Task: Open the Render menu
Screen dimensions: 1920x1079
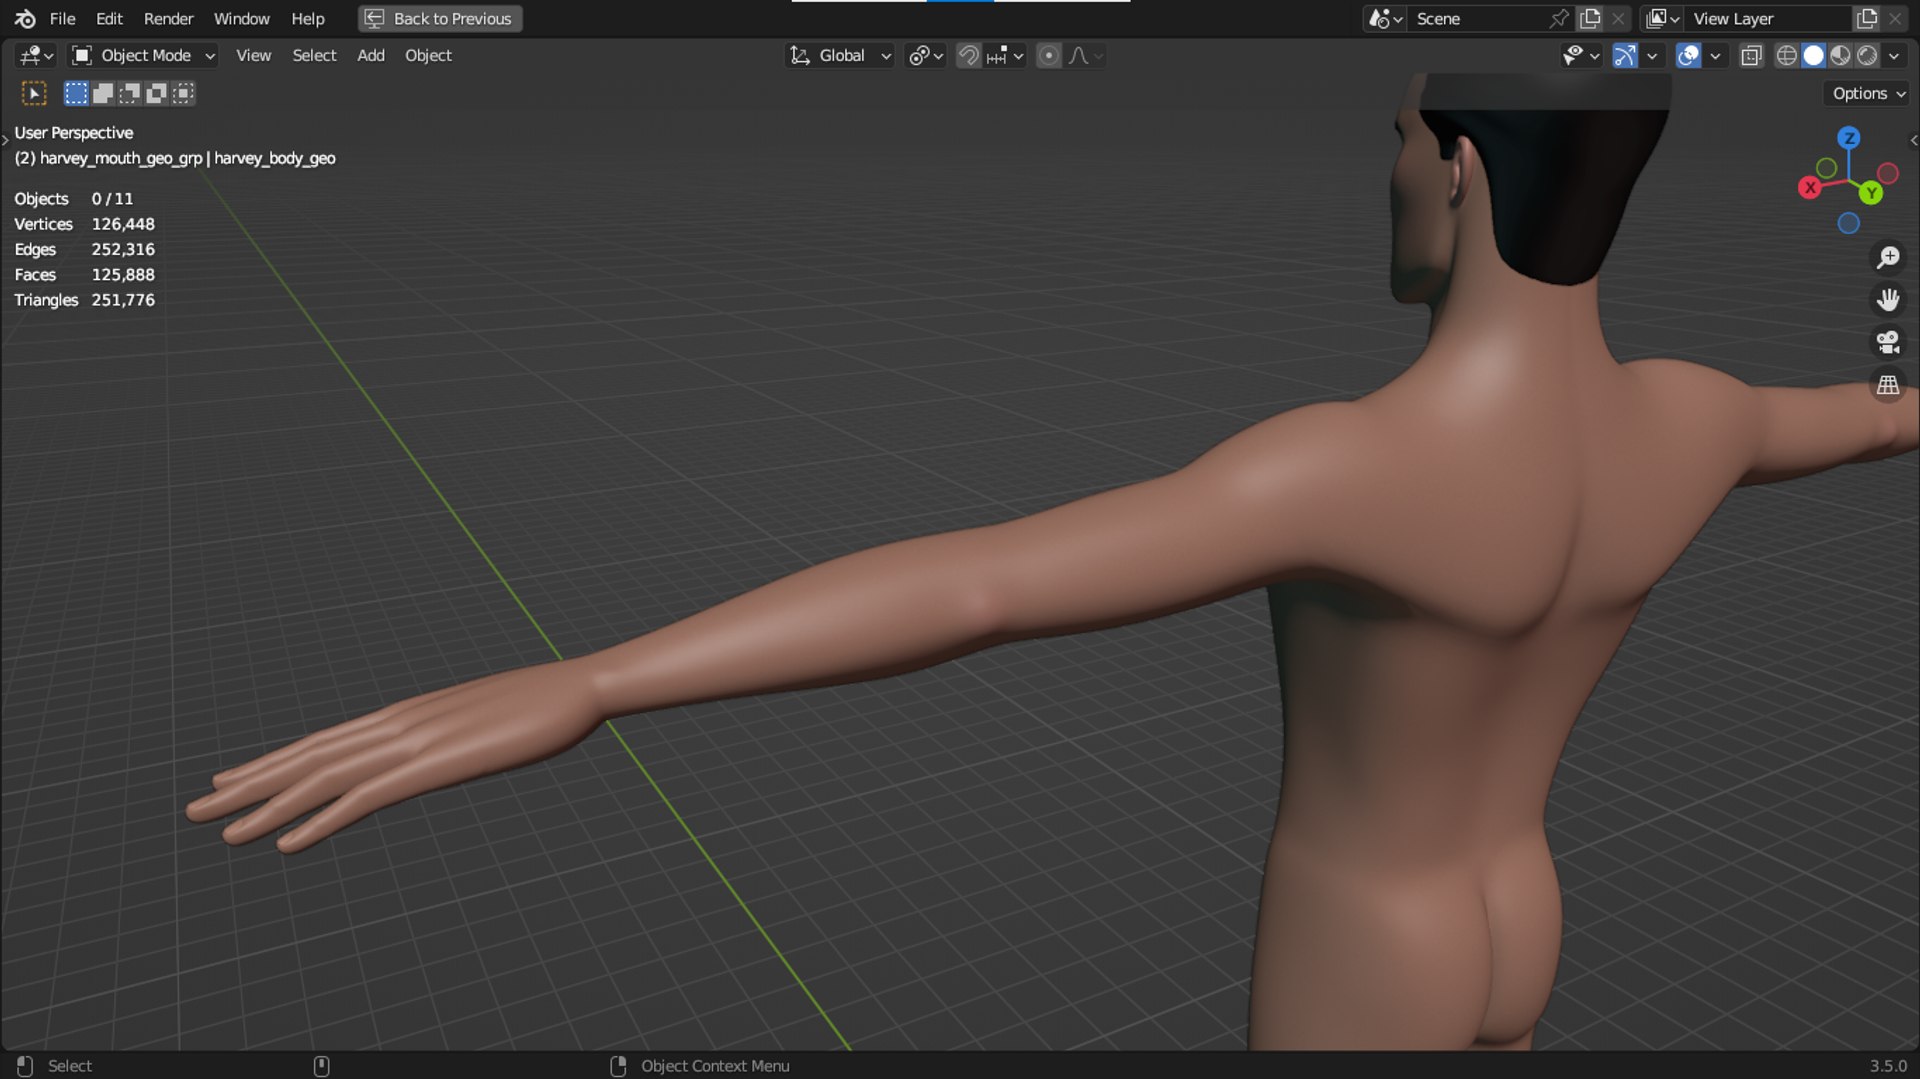Action: pyautogui.click(x=168, y=18)
